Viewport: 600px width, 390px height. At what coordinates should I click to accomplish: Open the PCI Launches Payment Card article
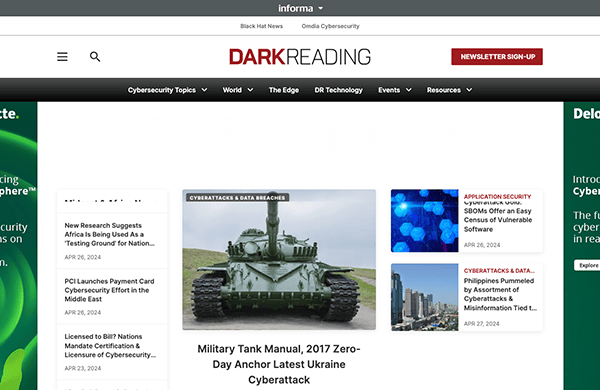pos(109,290)
